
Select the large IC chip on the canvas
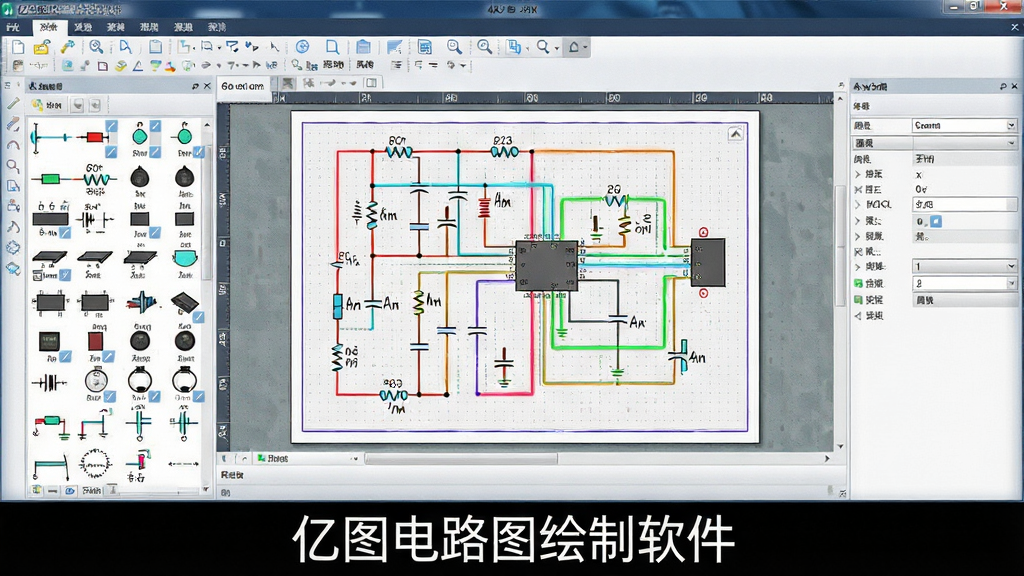tap(547, 266)
